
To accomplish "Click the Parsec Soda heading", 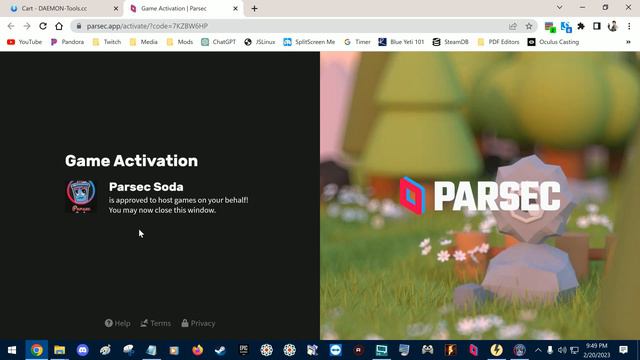I will 146,187.
